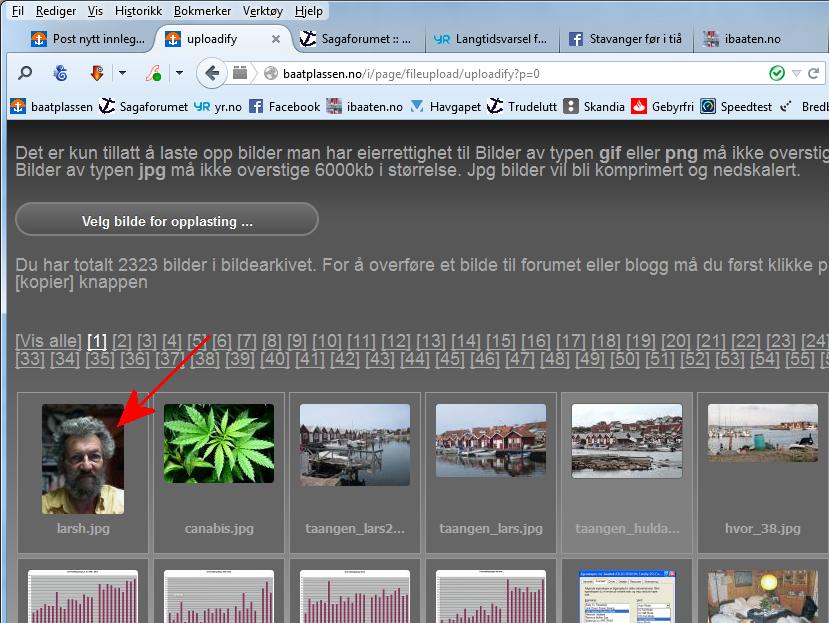The width and height of the screenshot is (829, 623).
Task: Click the site identity globe icon
Action: tap(271, 74)
